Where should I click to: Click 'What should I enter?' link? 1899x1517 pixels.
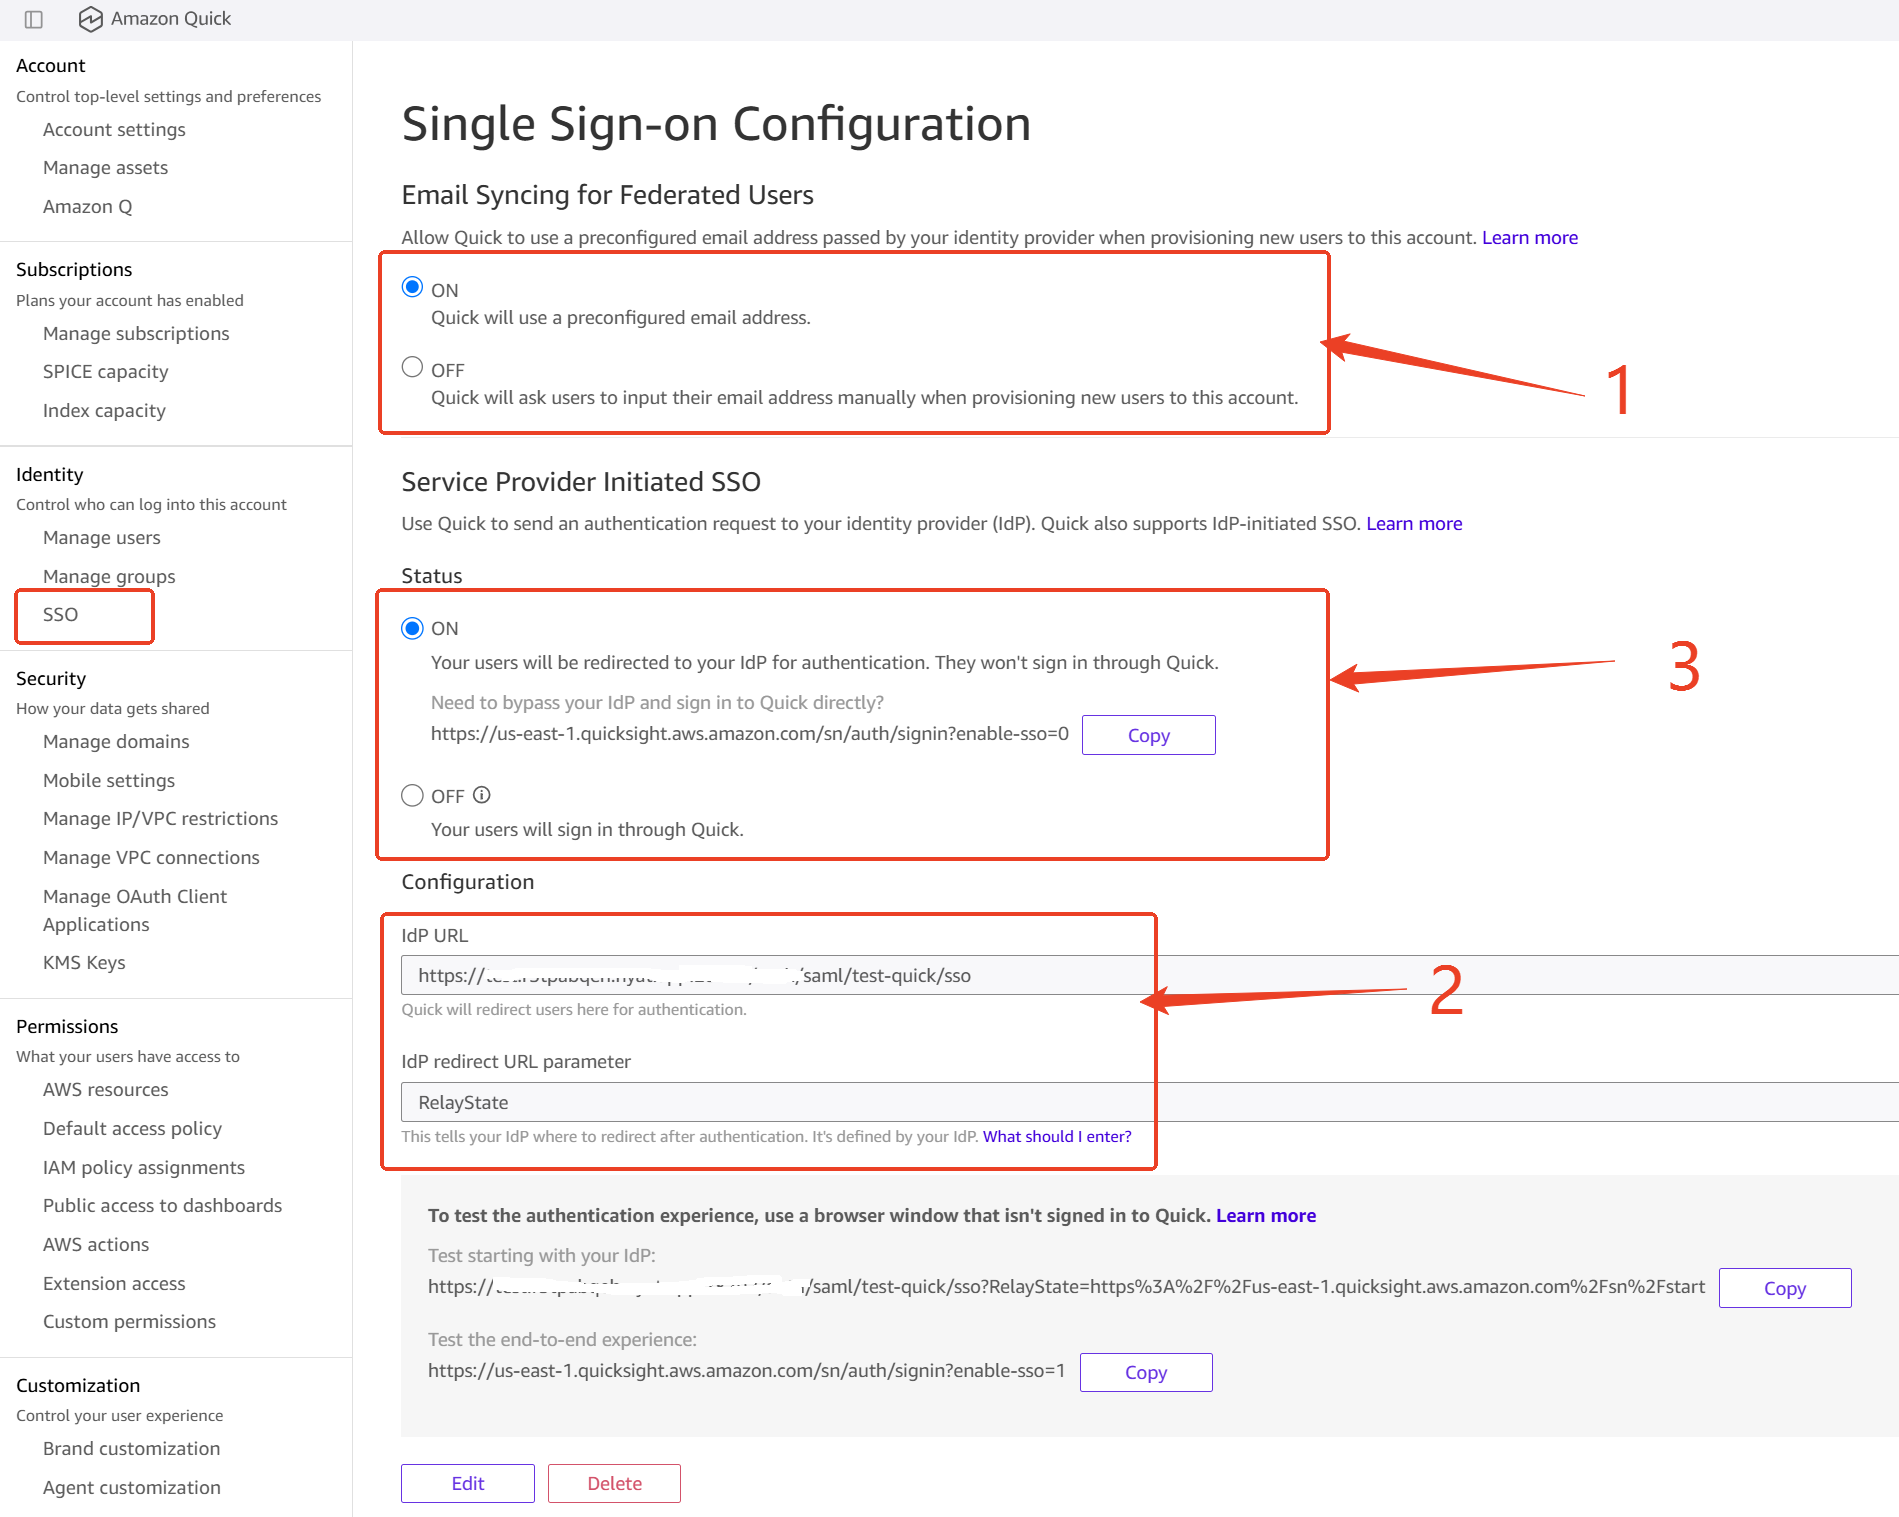pos(1057,1136)
